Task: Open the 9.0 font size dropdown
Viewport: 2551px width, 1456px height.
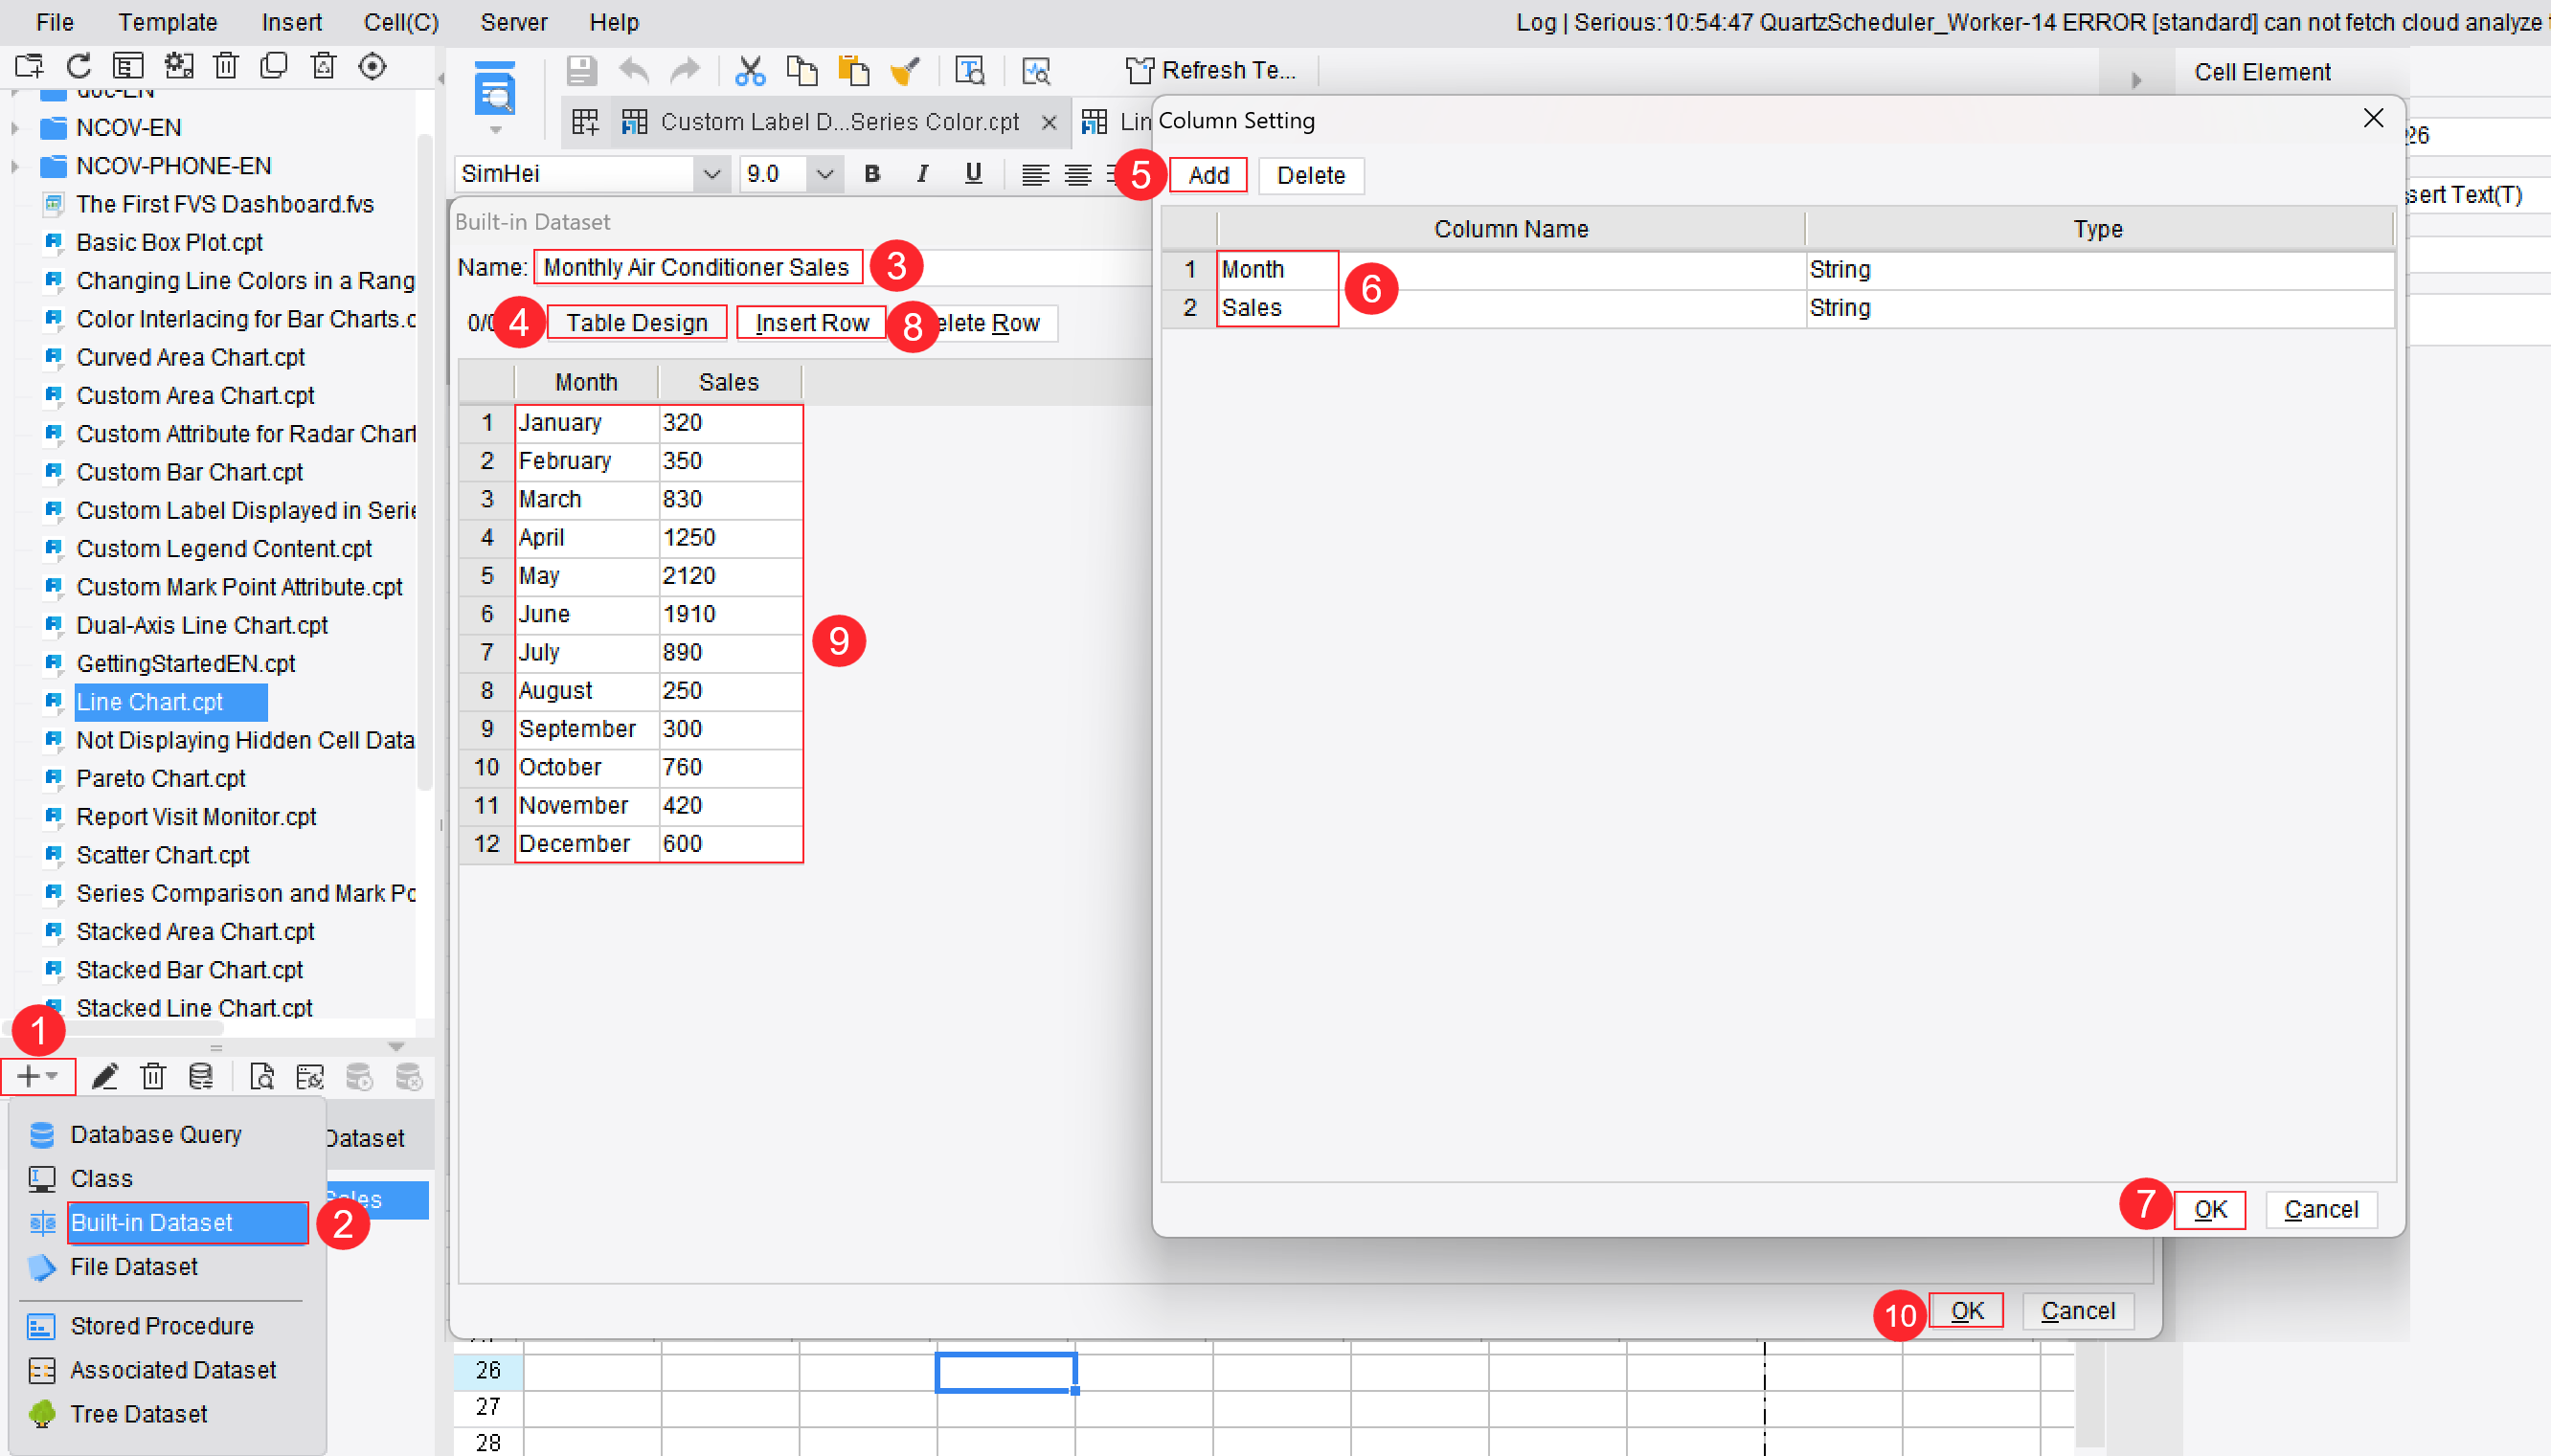Action: point(824,174)
